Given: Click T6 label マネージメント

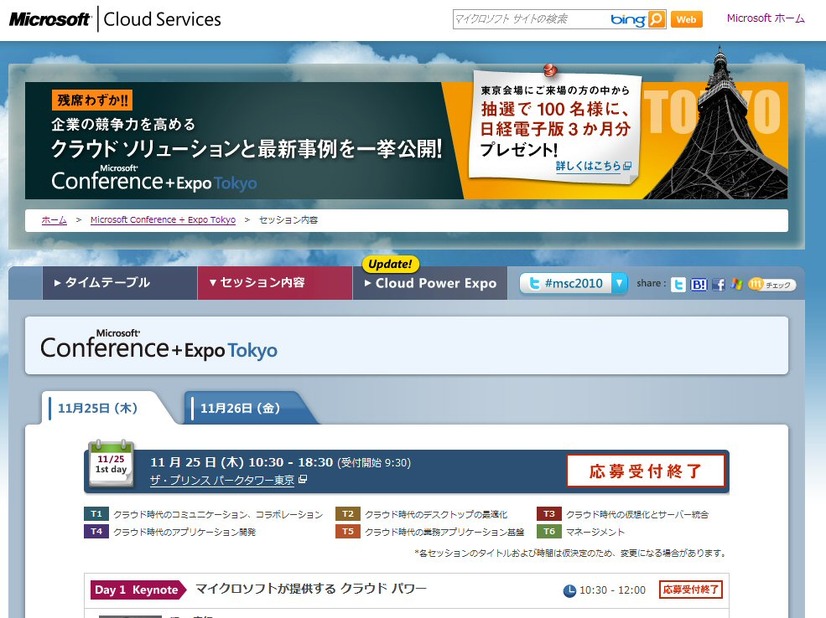Looking at the screenshot, I should 595,532.
